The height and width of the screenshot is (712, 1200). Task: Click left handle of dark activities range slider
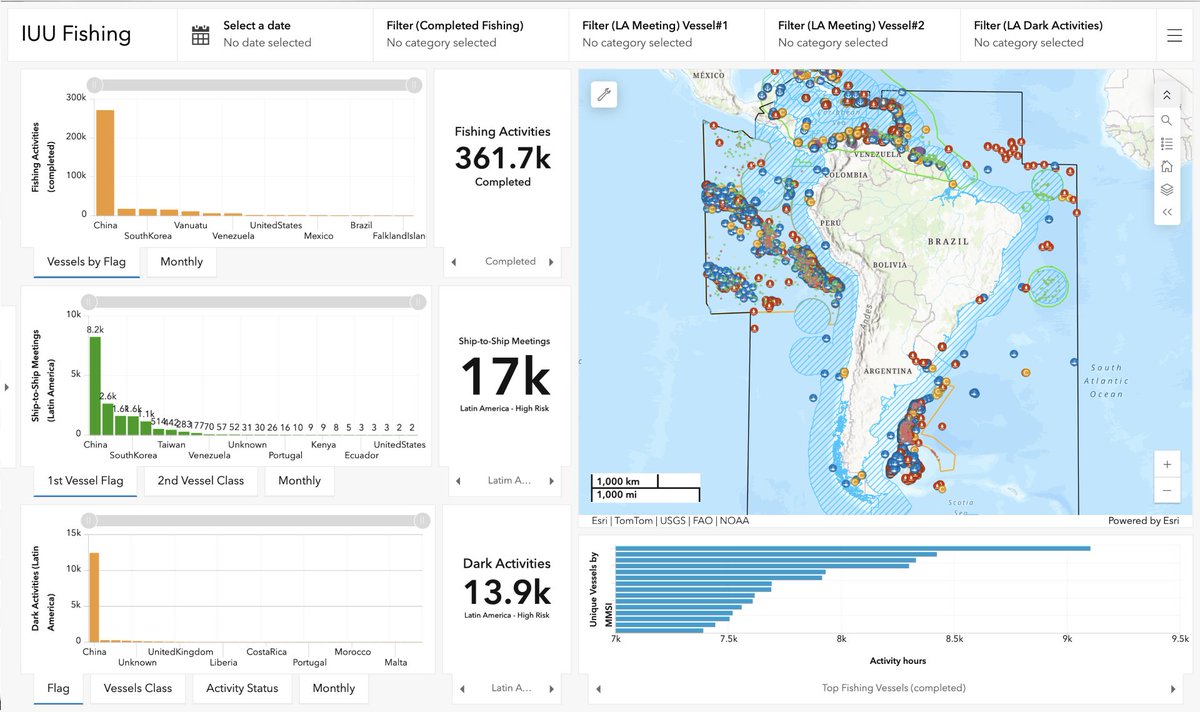(x=89, y=520)
